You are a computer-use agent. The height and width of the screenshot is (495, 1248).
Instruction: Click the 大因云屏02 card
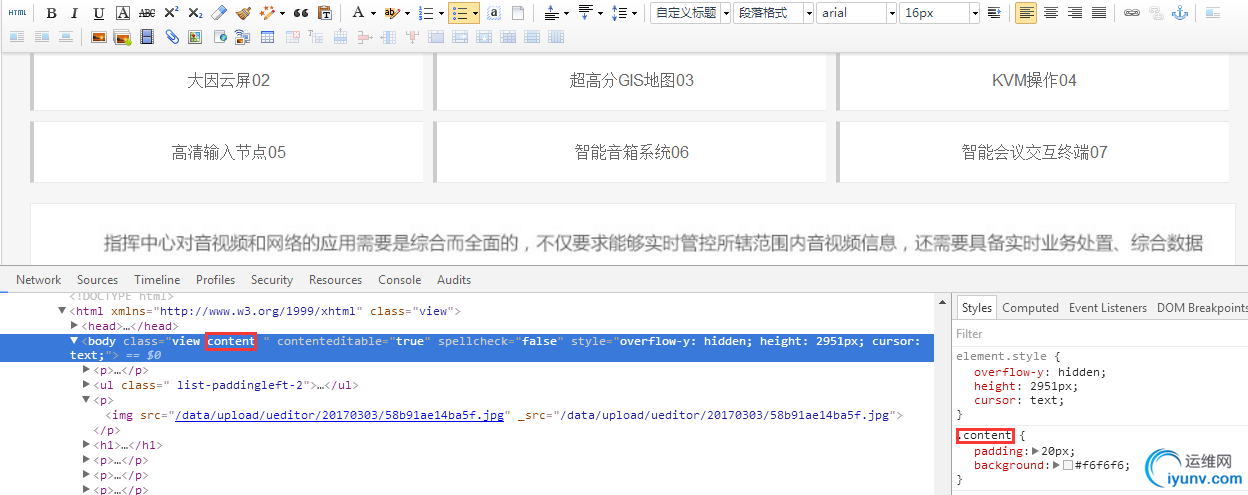point(228,81)
